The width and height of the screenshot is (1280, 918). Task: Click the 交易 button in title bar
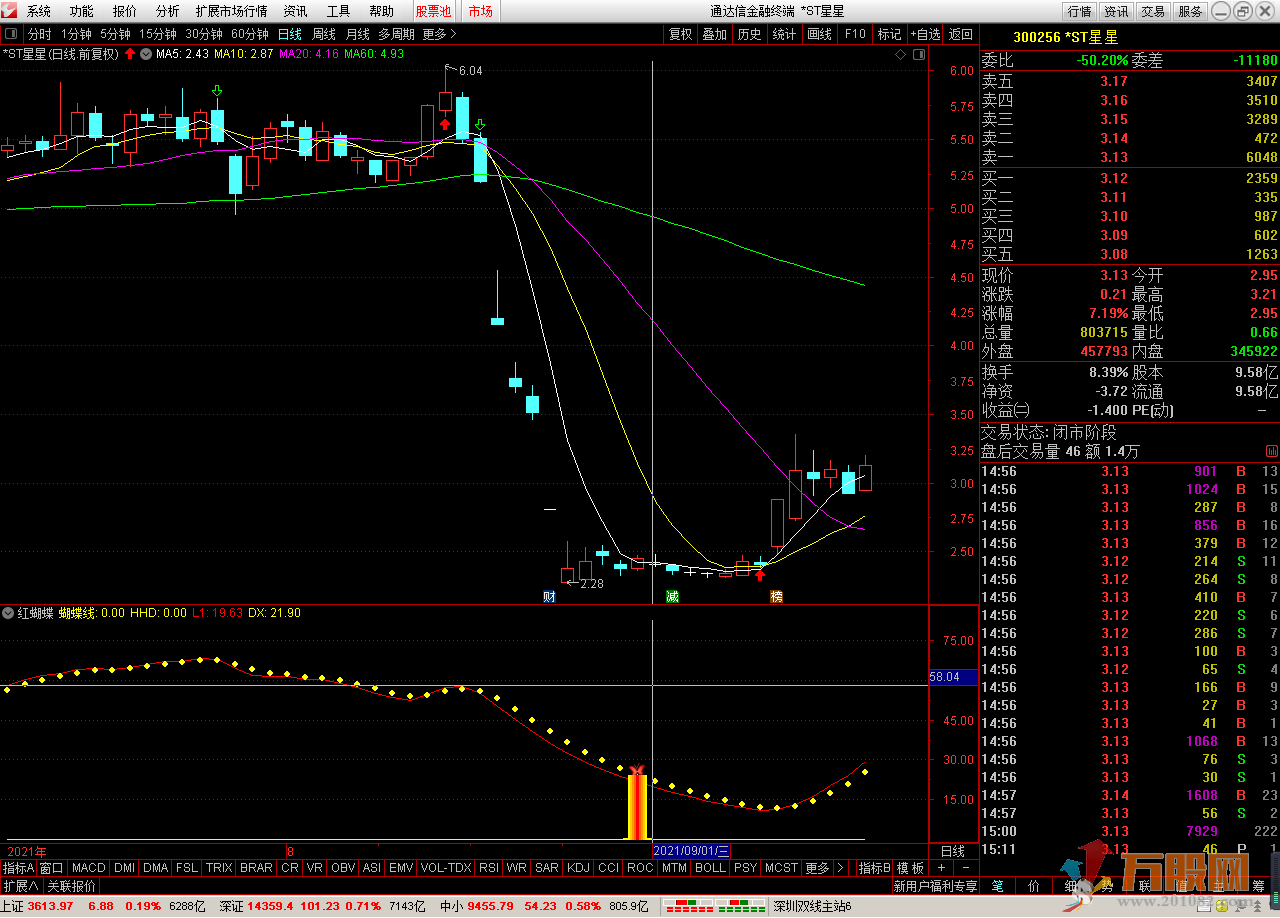click(1153, 11)
